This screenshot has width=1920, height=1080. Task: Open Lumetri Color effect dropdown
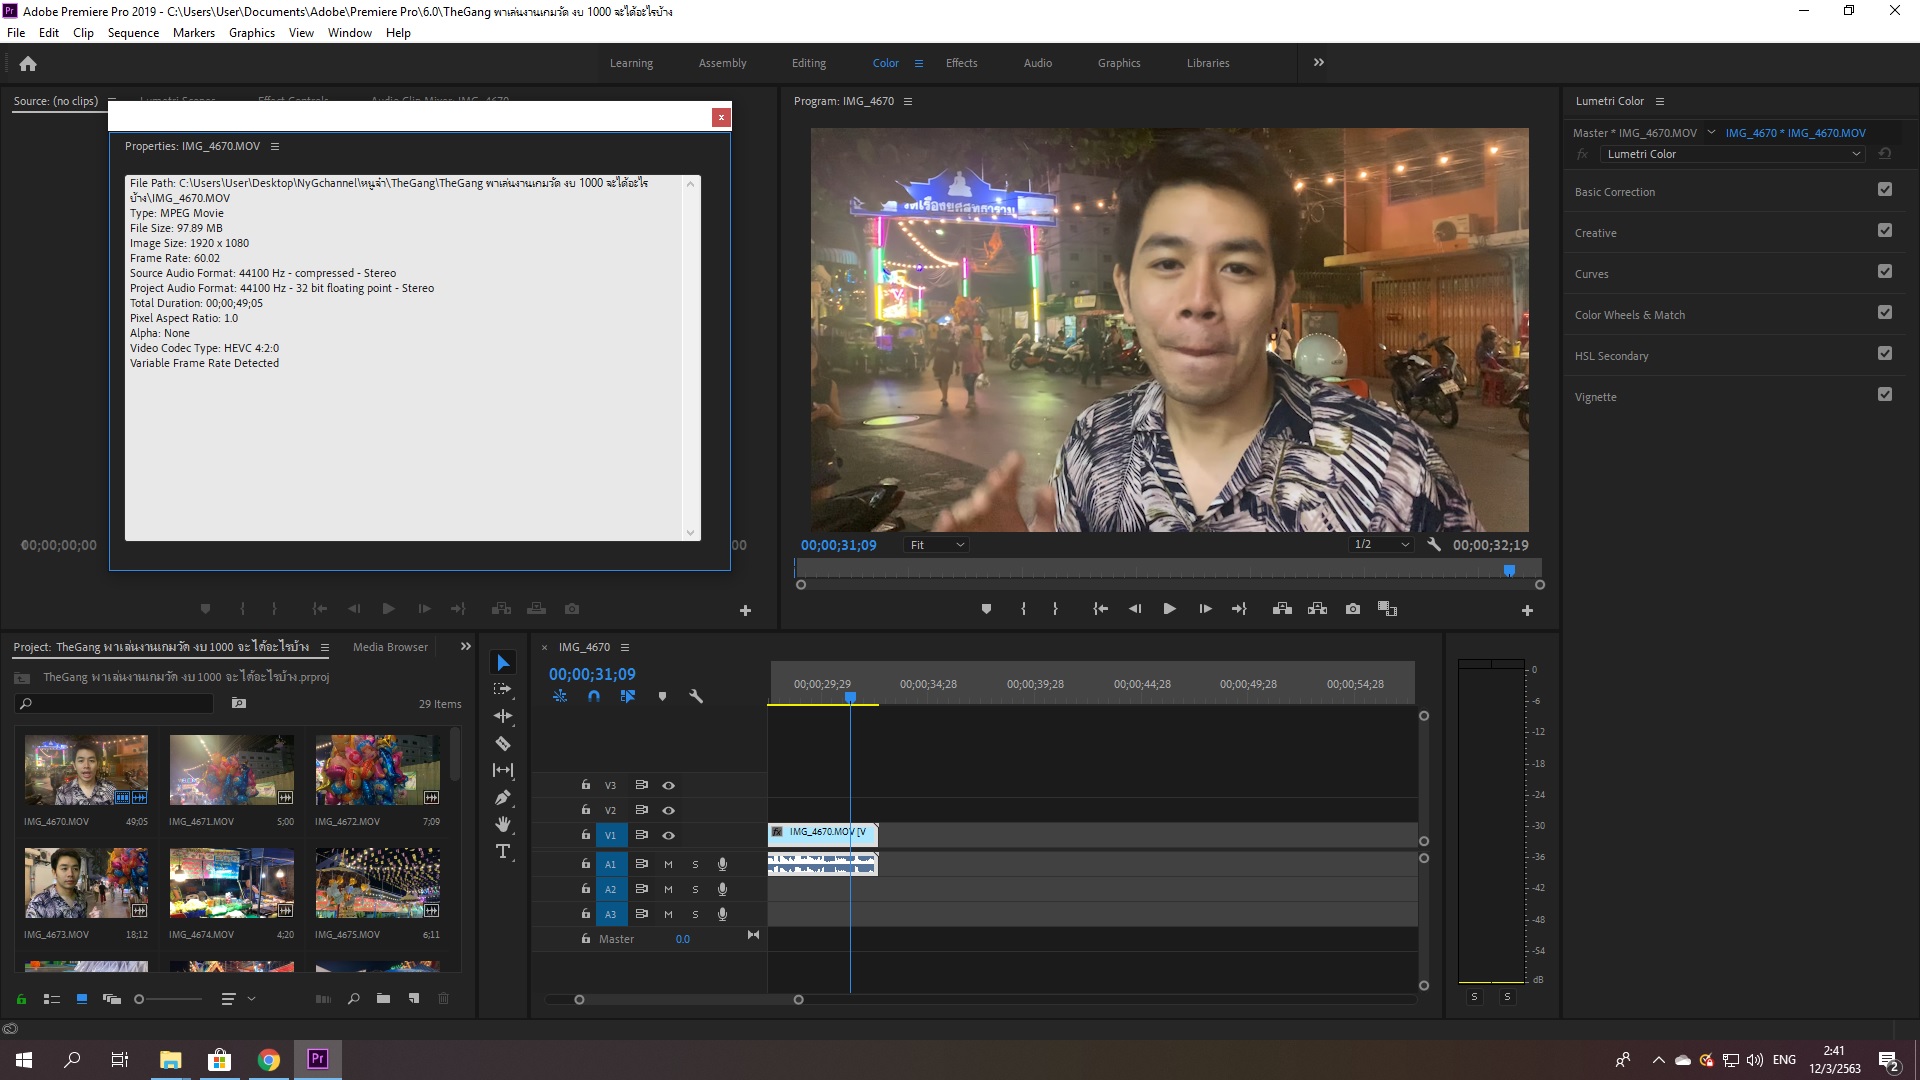(x=1733, y=154)
